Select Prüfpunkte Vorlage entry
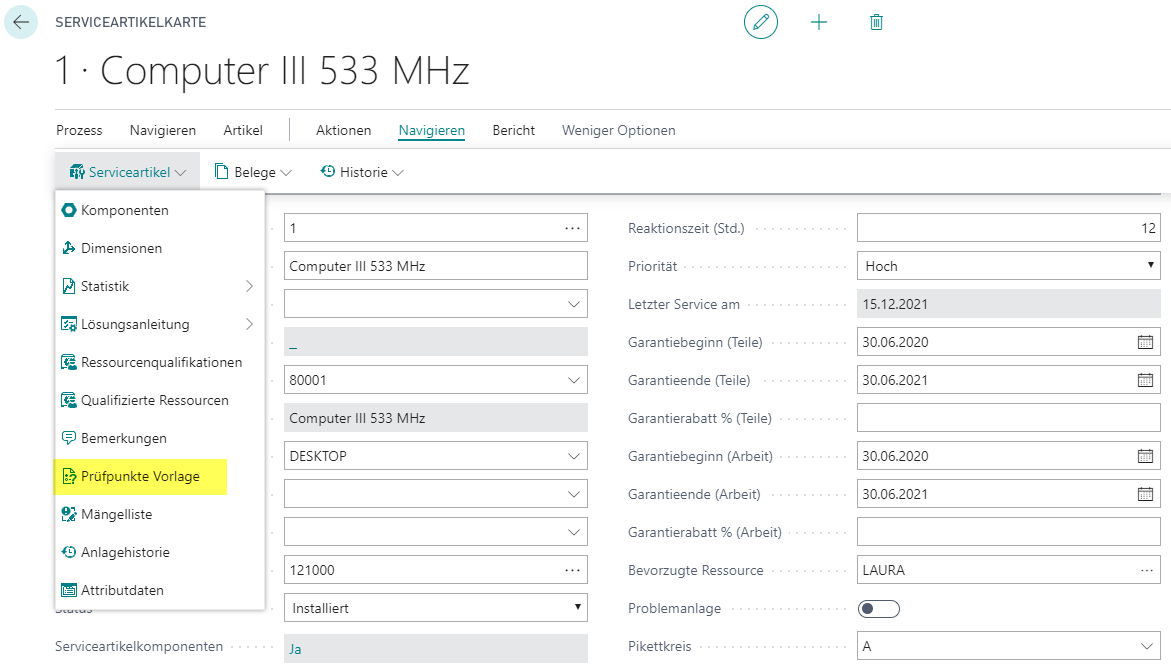The width and height of the screenshot is (1171, 668). tap(160, 477)
